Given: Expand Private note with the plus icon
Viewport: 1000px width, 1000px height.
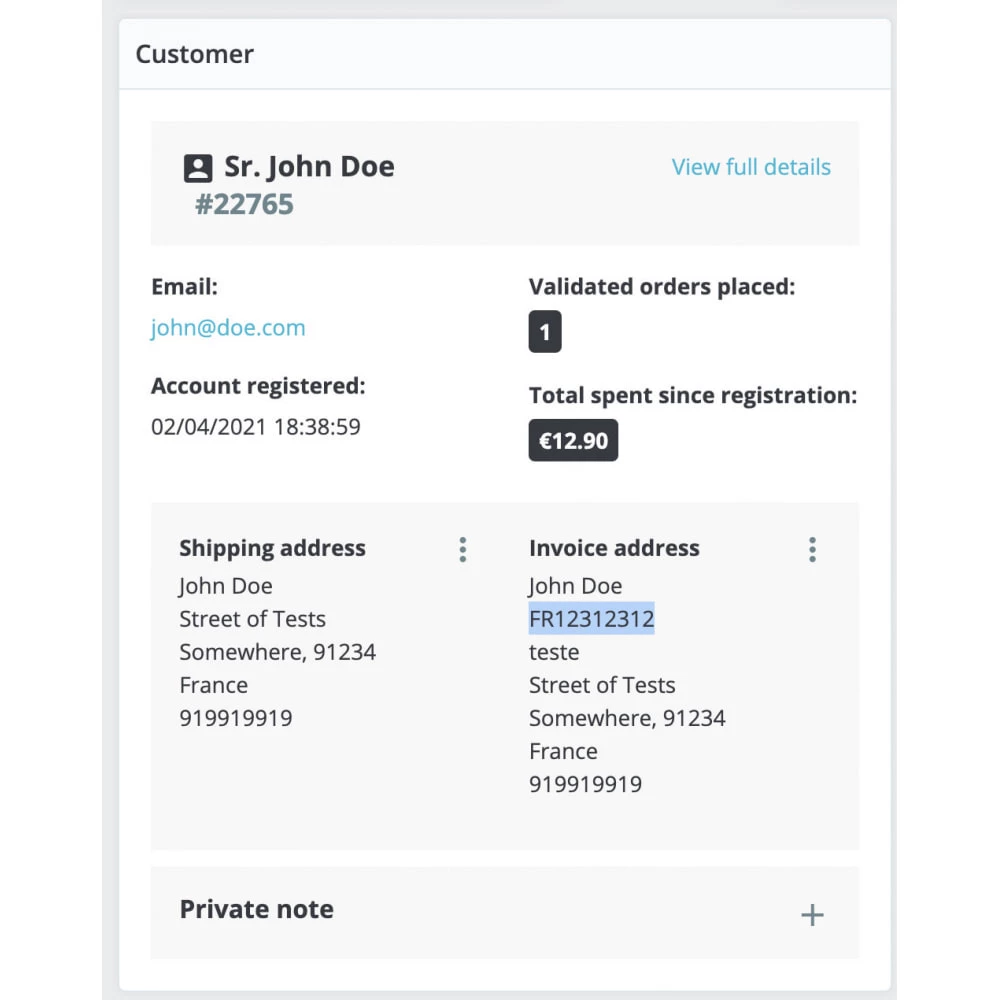Looking at the screenshot, I should point(812,915).
